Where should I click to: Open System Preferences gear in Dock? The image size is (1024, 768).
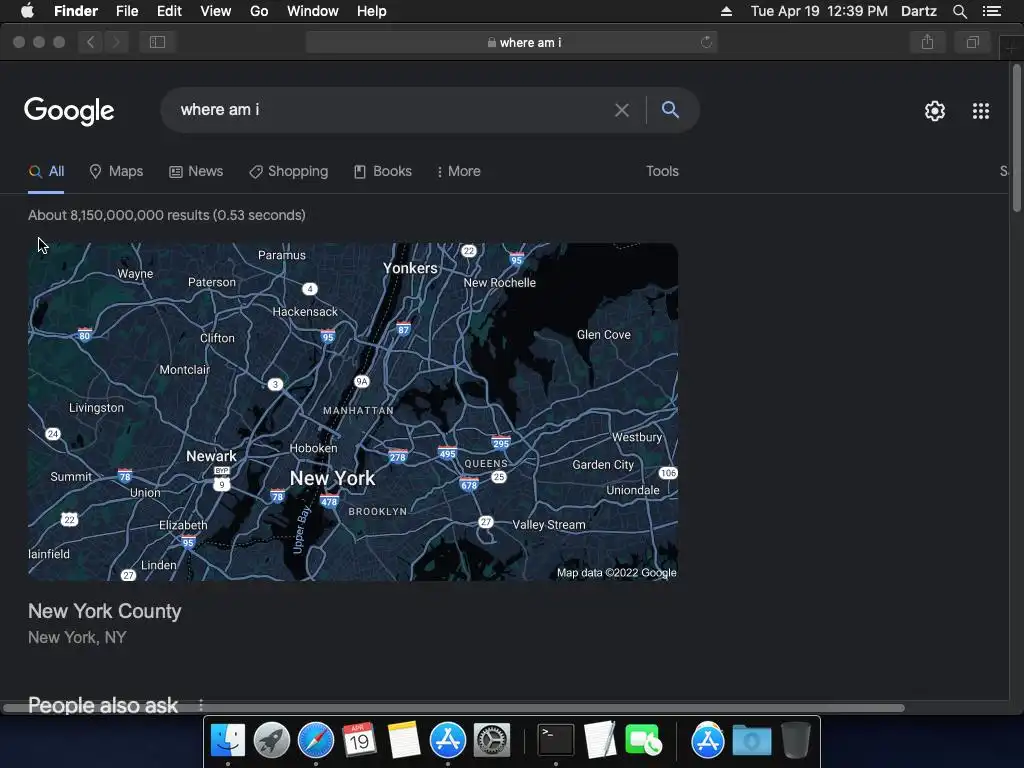(x=491, y=741)
